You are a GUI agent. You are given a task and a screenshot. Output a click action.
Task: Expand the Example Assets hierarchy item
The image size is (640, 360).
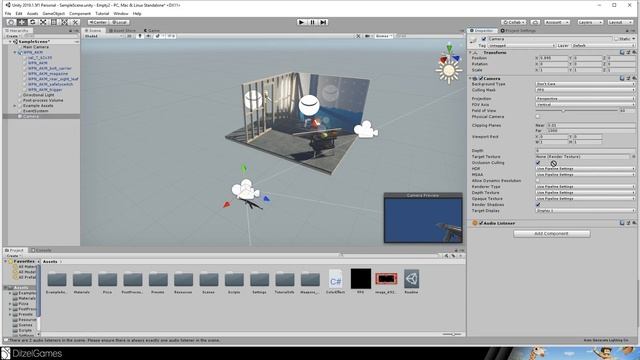click(x=15, y=105)
